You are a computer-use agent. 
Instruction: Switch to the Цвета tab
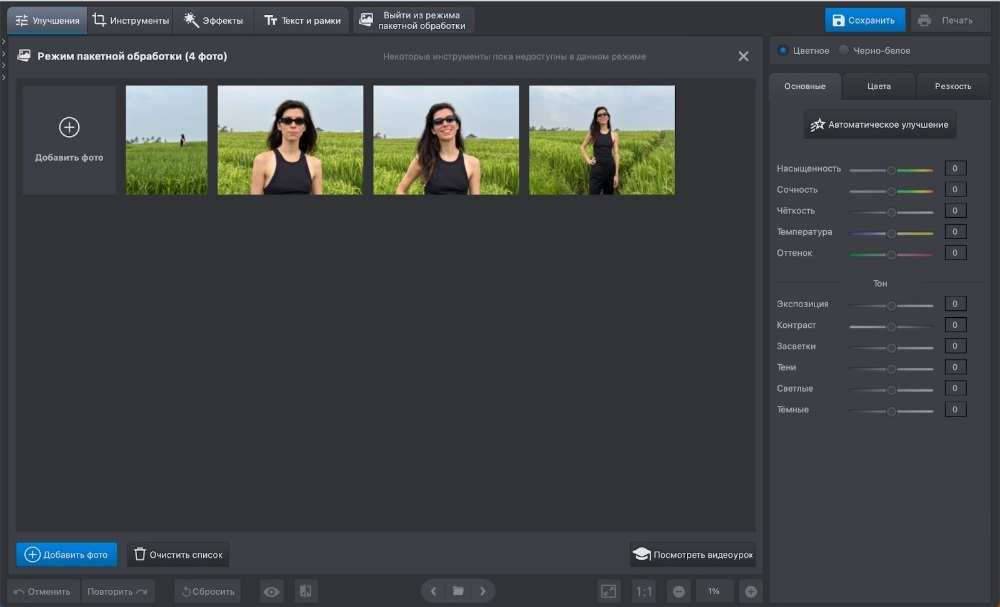[x=879, y=86]
